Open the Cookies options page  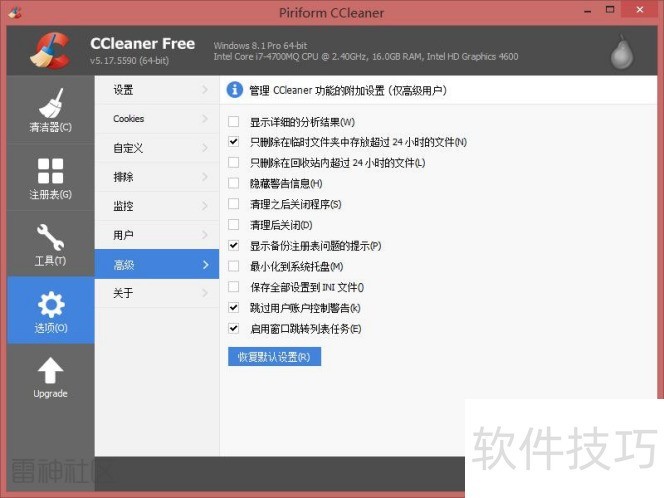tap(157, 119)
